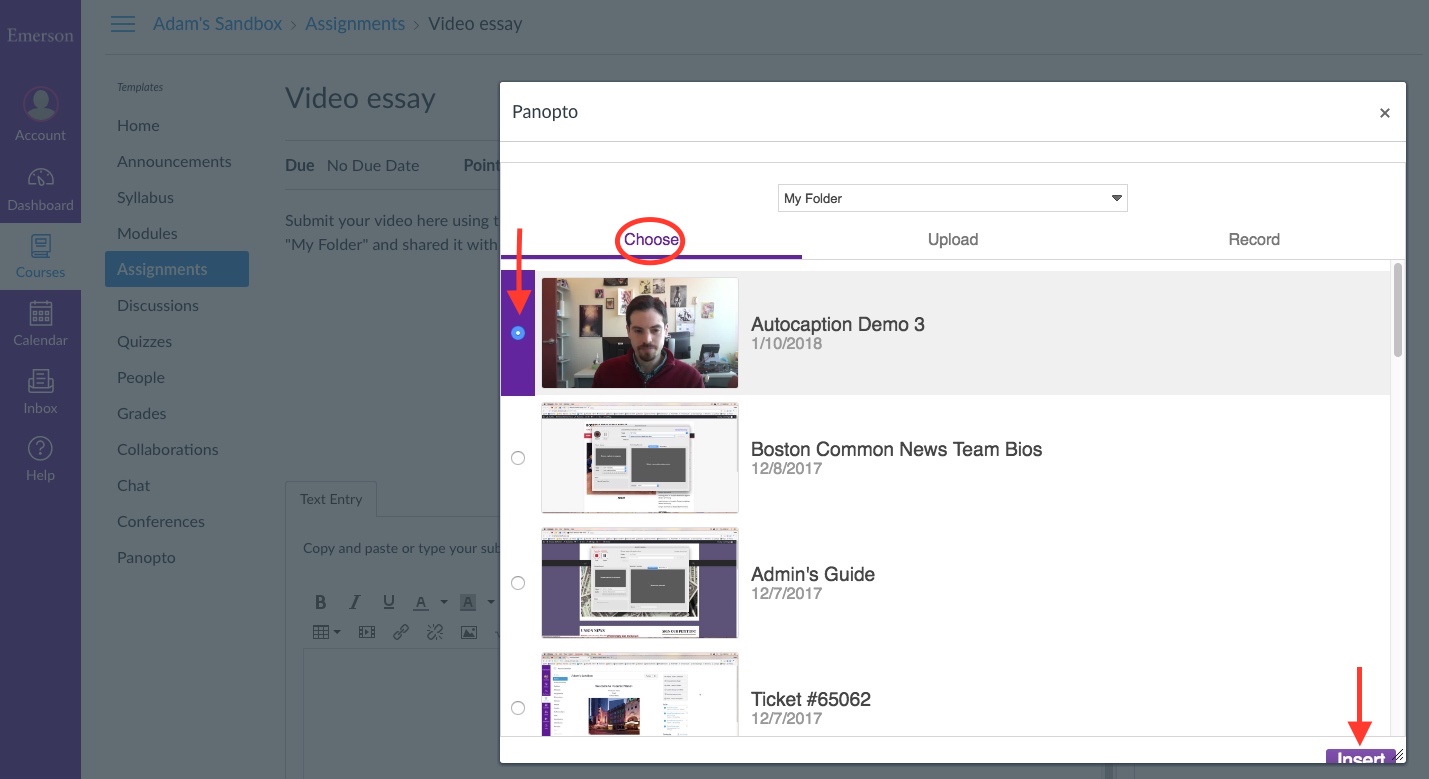Open the Account menu in global navigation
The width and height of the screenshot is (1429, 779).
(40, 115)
